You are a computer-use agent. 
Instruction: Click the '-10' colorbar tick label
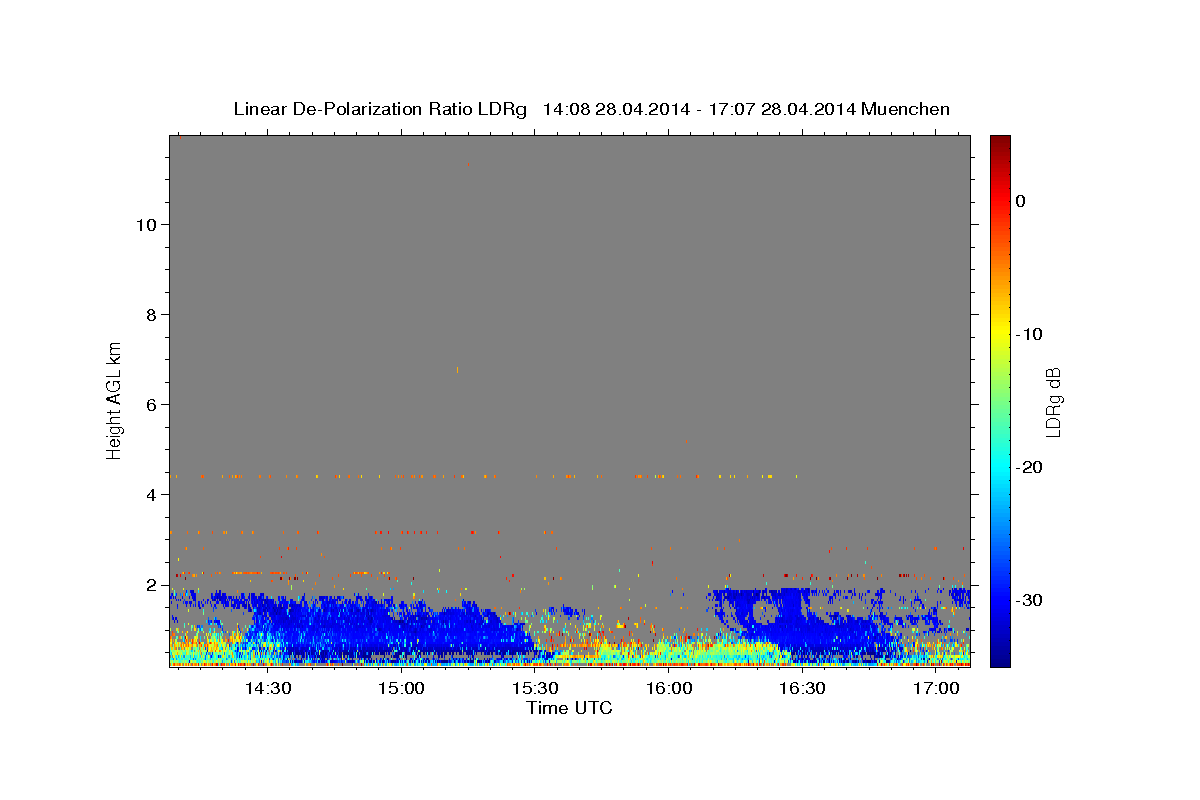pyautogui.click(x=1029, y=334)
